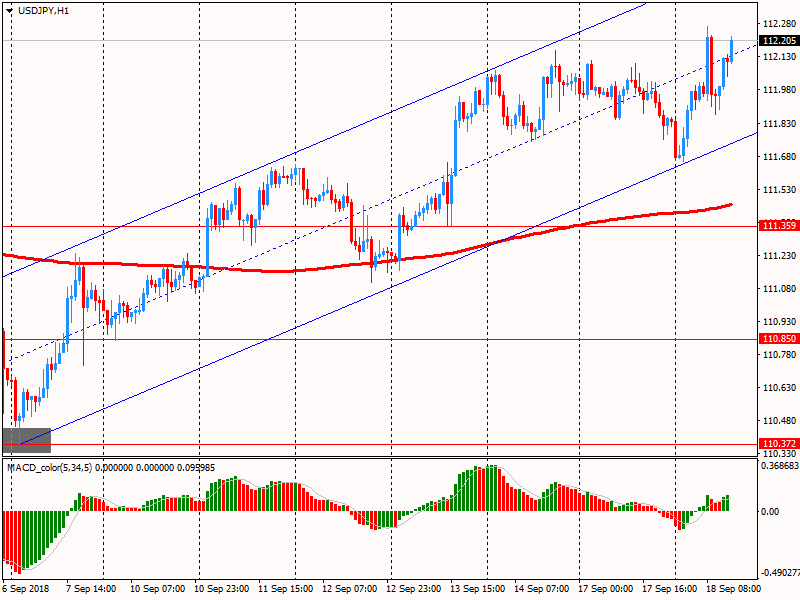Click time axis label 14 Sep 07:00
The width and height of the screenshot is (800, 600).
[542, 588]
